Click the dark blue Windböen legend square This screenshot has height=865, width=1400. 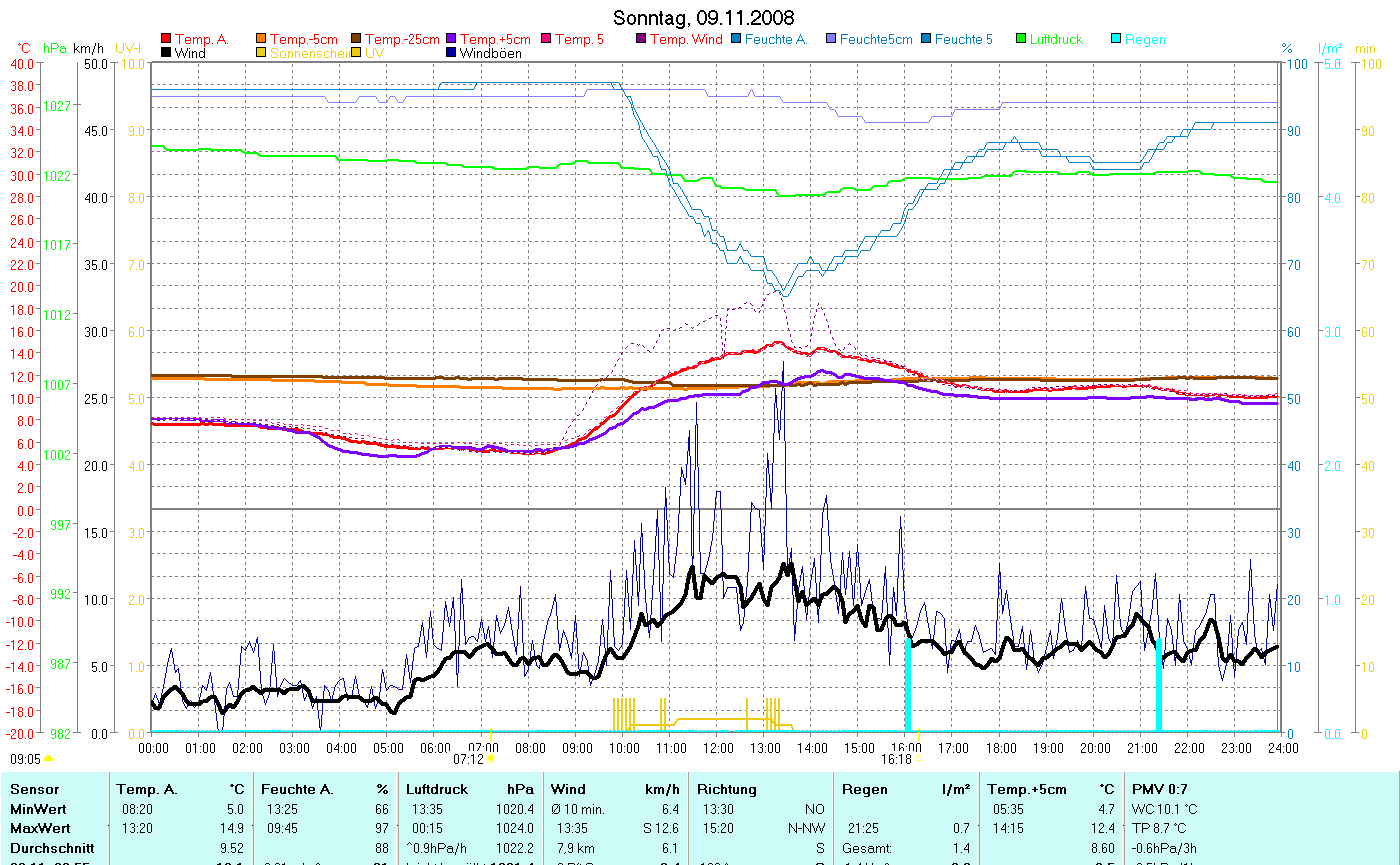(x=452, y=53)
